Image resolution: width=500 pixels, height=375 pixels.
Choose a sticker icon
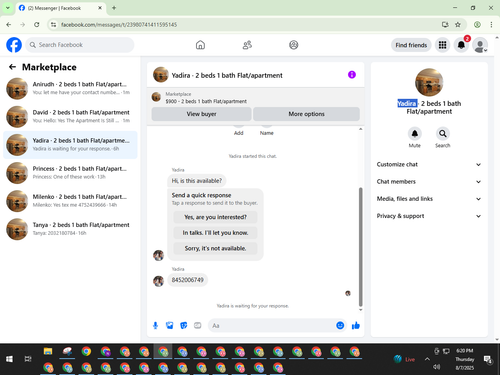click(x=184, y=325)
